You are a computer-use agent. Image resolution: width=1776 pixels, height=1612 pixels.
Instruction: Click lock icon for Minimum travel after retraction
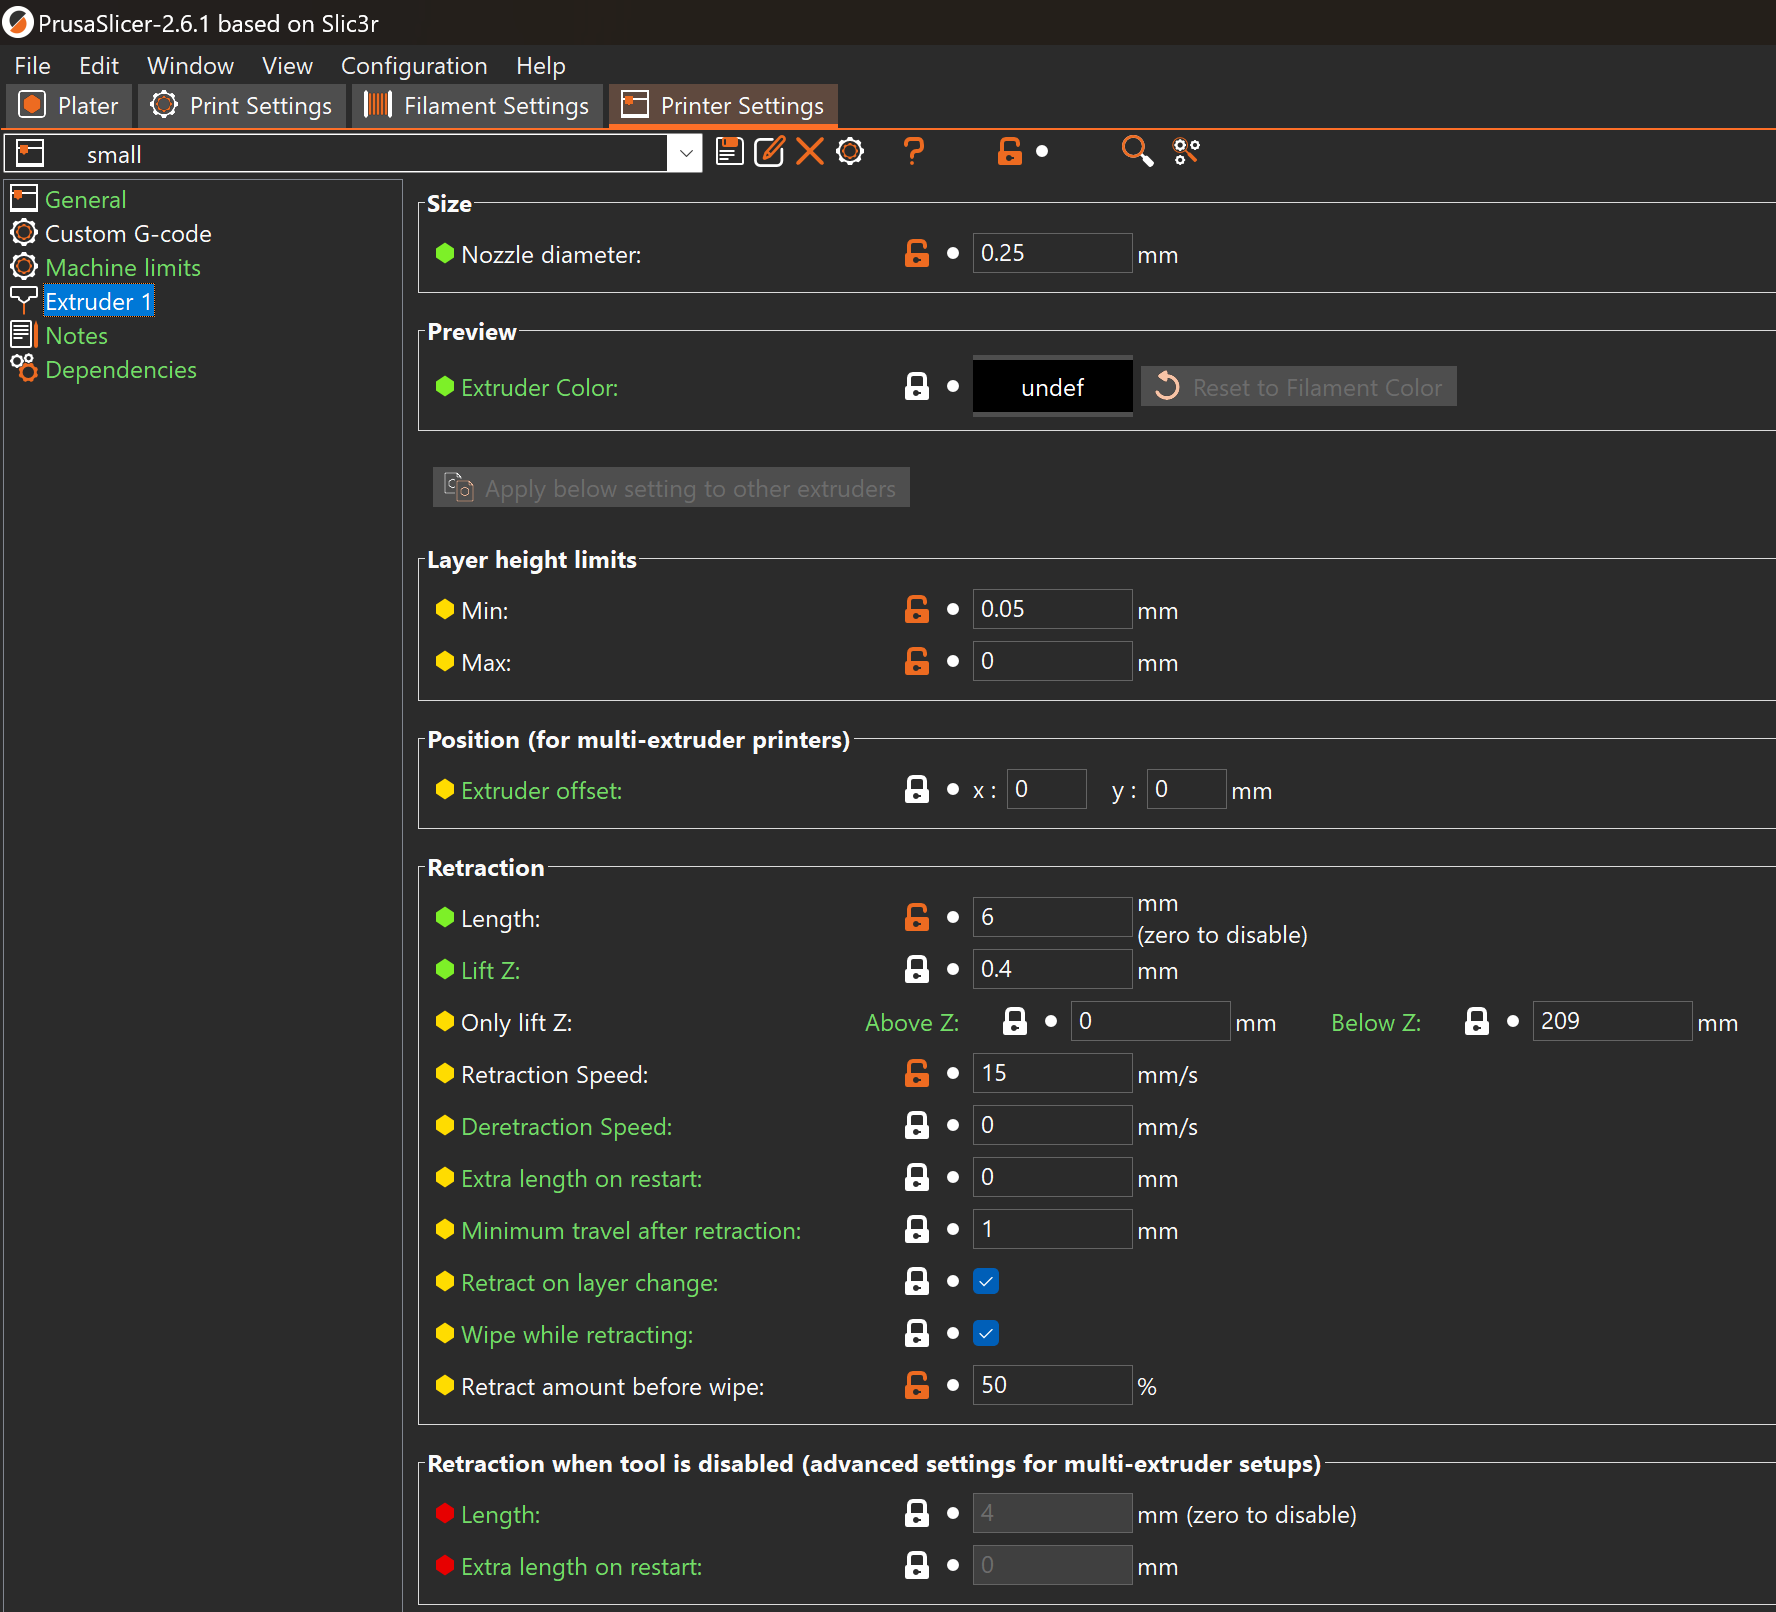(917, 1229)
